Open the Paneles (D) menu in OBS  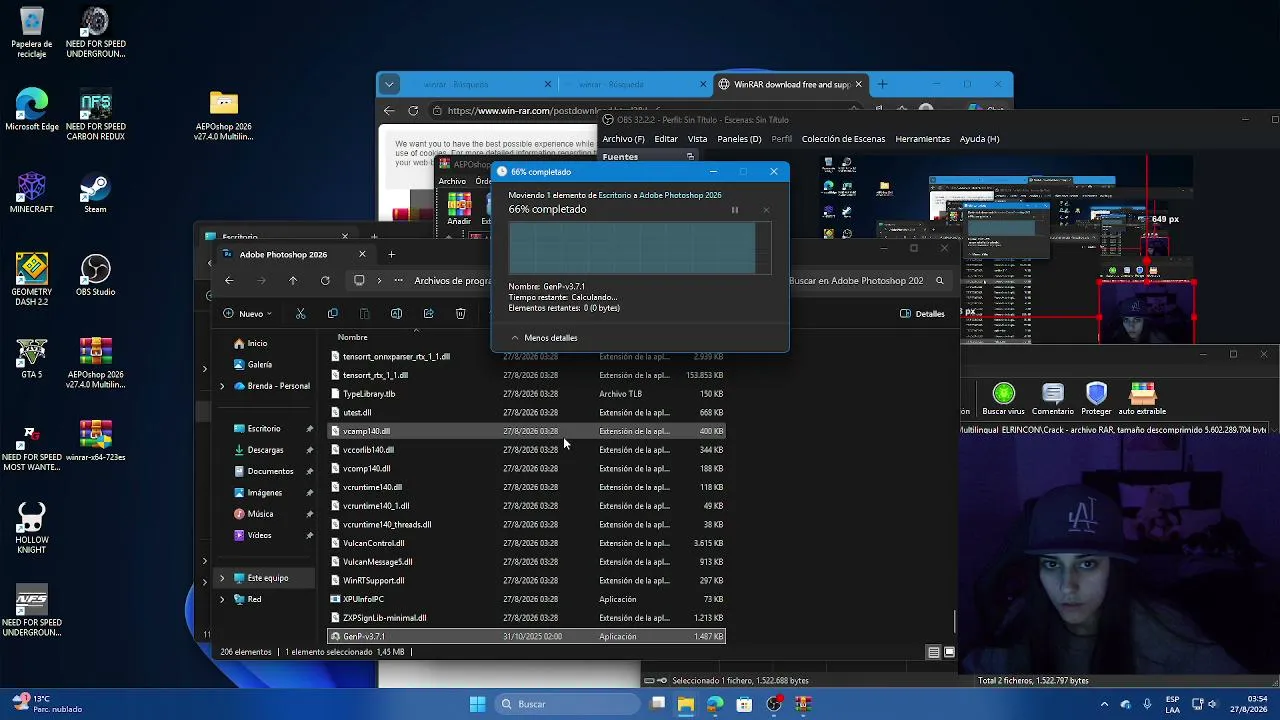point(739,139)
